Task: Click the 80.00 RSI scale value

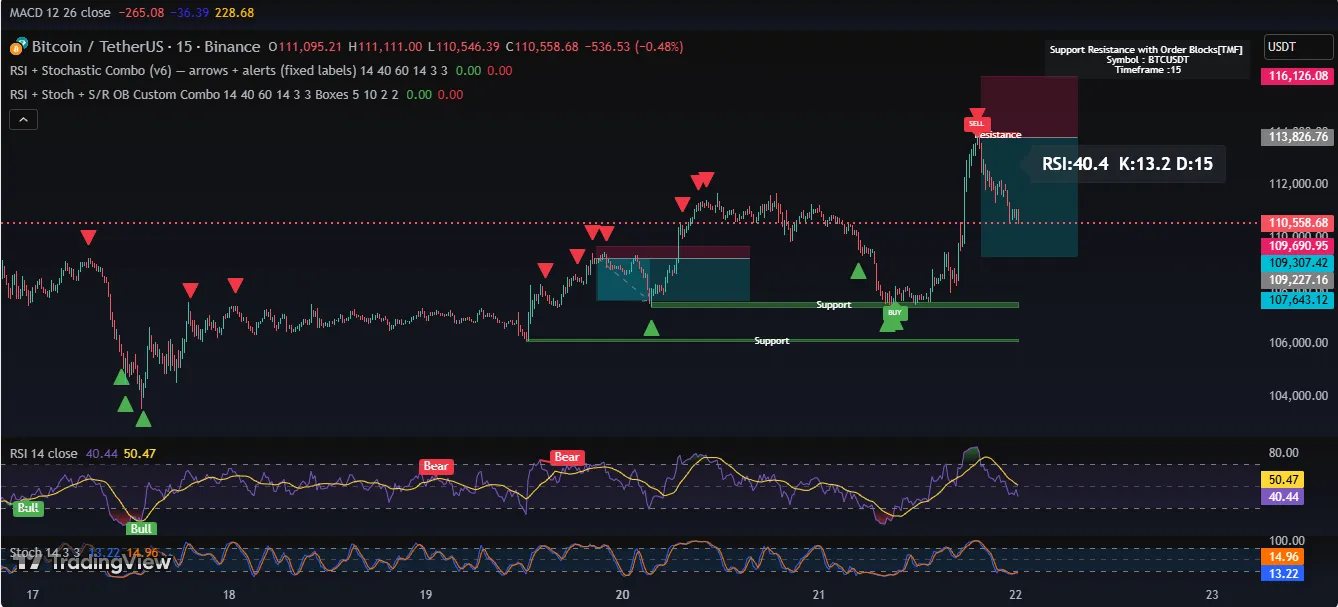Action: click(x=1283, y=452)
